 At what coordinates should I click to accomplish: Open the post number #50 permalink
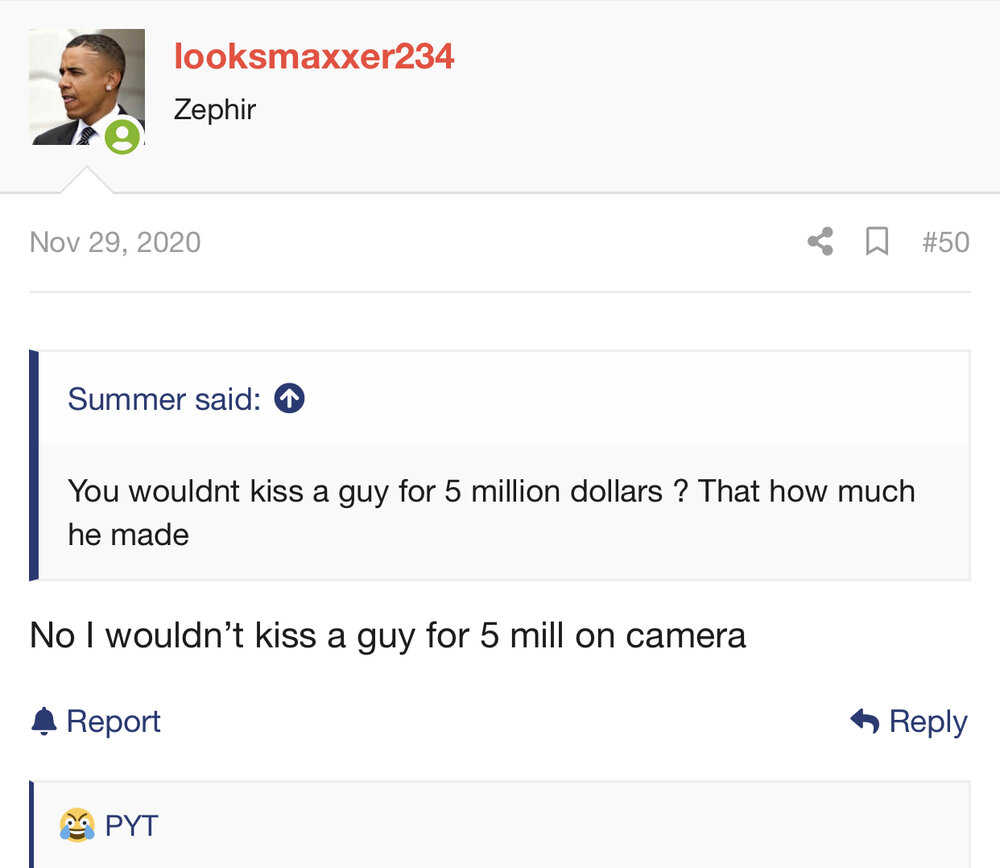(x=945, y=242)
